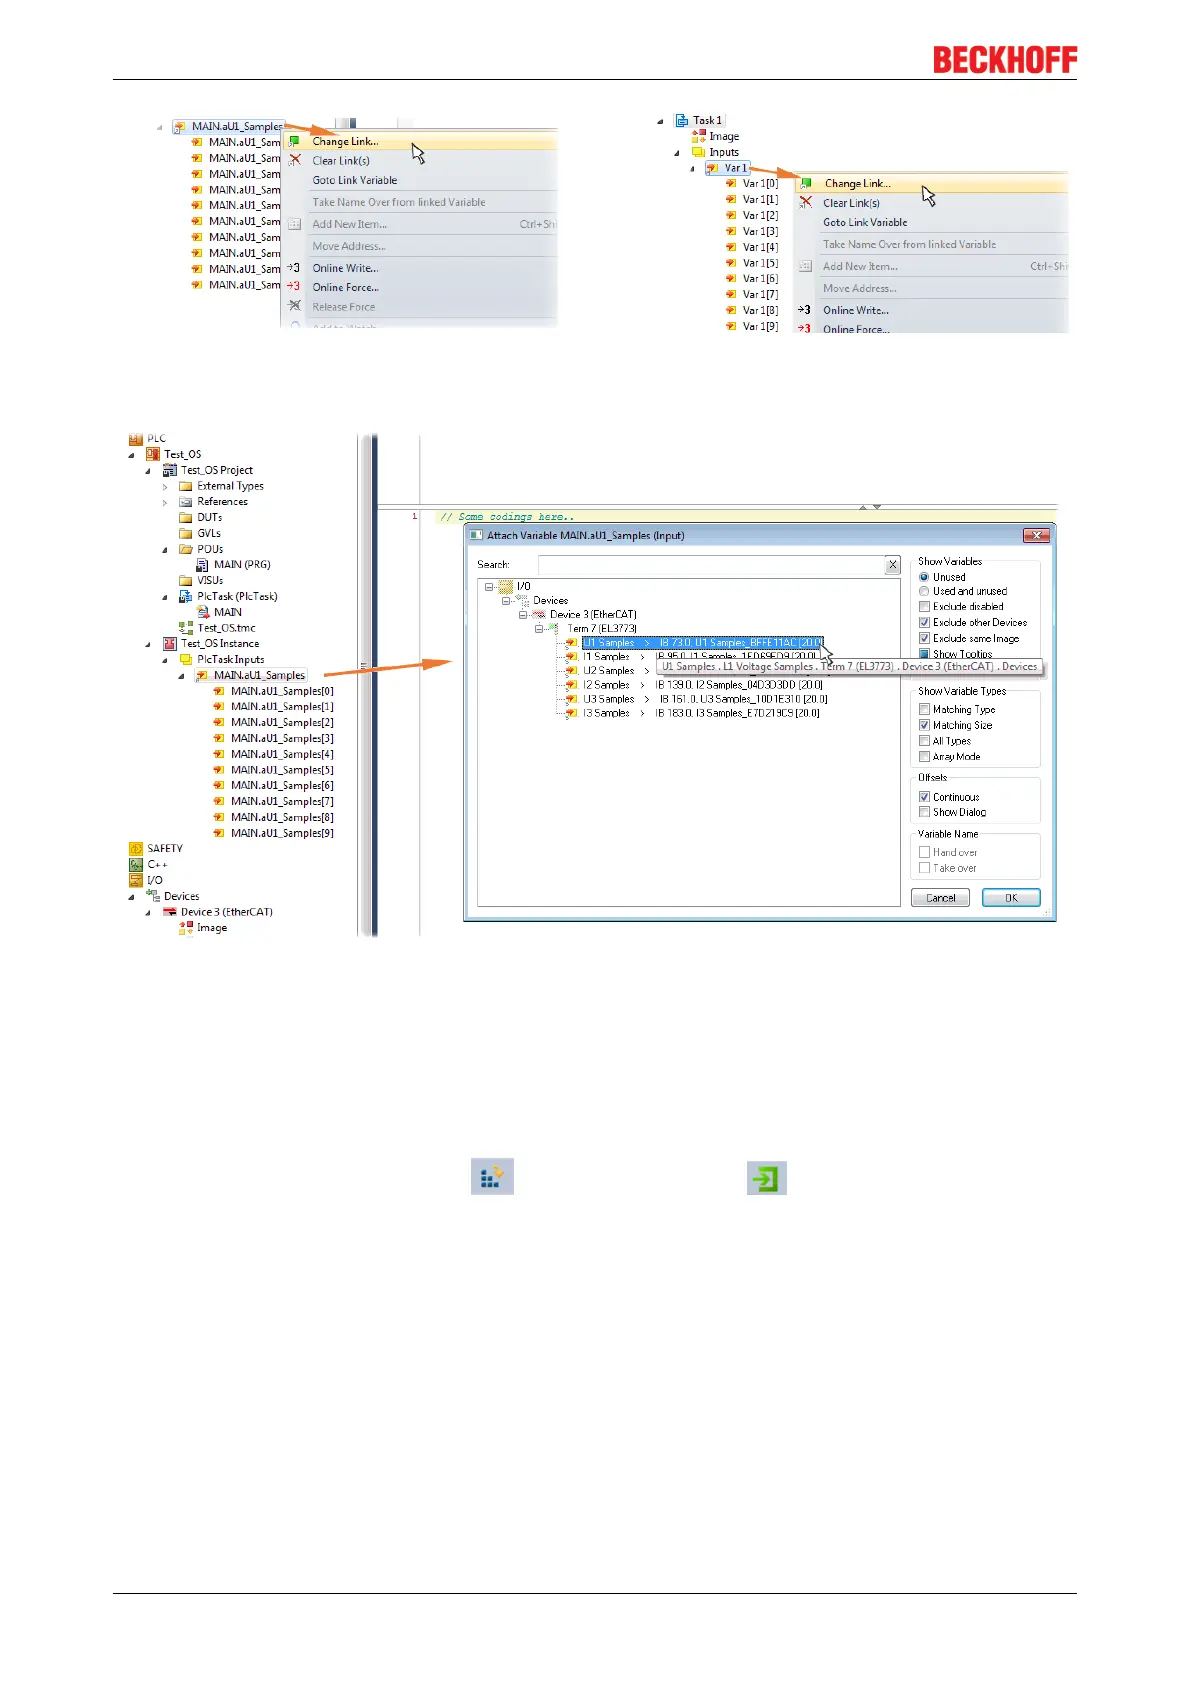Click the Activate Configuration icon below the dialog
This screenshot has width=1191, height=1684.
coord(492,1177)
